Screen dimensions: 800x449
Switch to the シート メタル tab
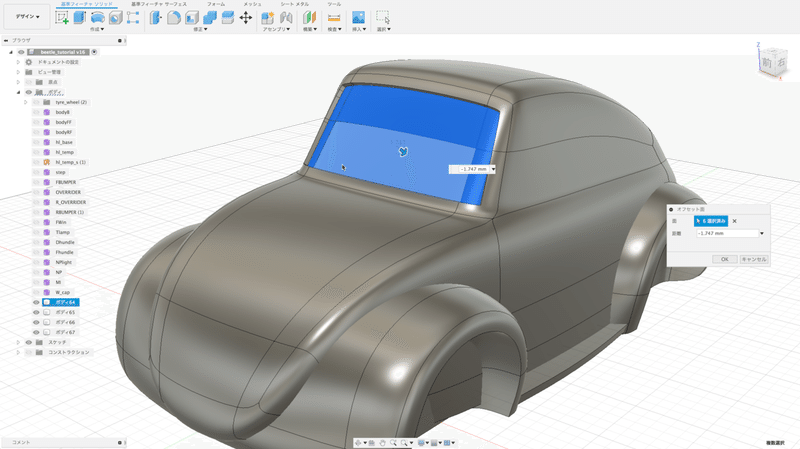[x=294, y=4]
